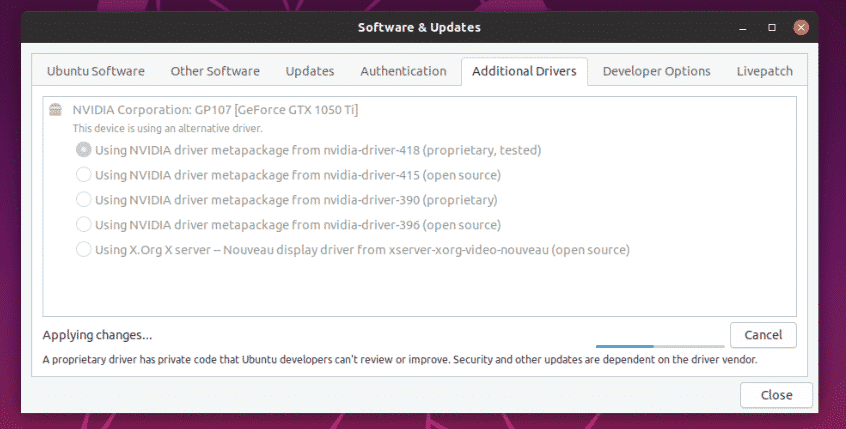Viewport: 846px width, 429px height.
Task: Click the applying changes progress bar
Action: pyautogui.click(x=660, y=346)
